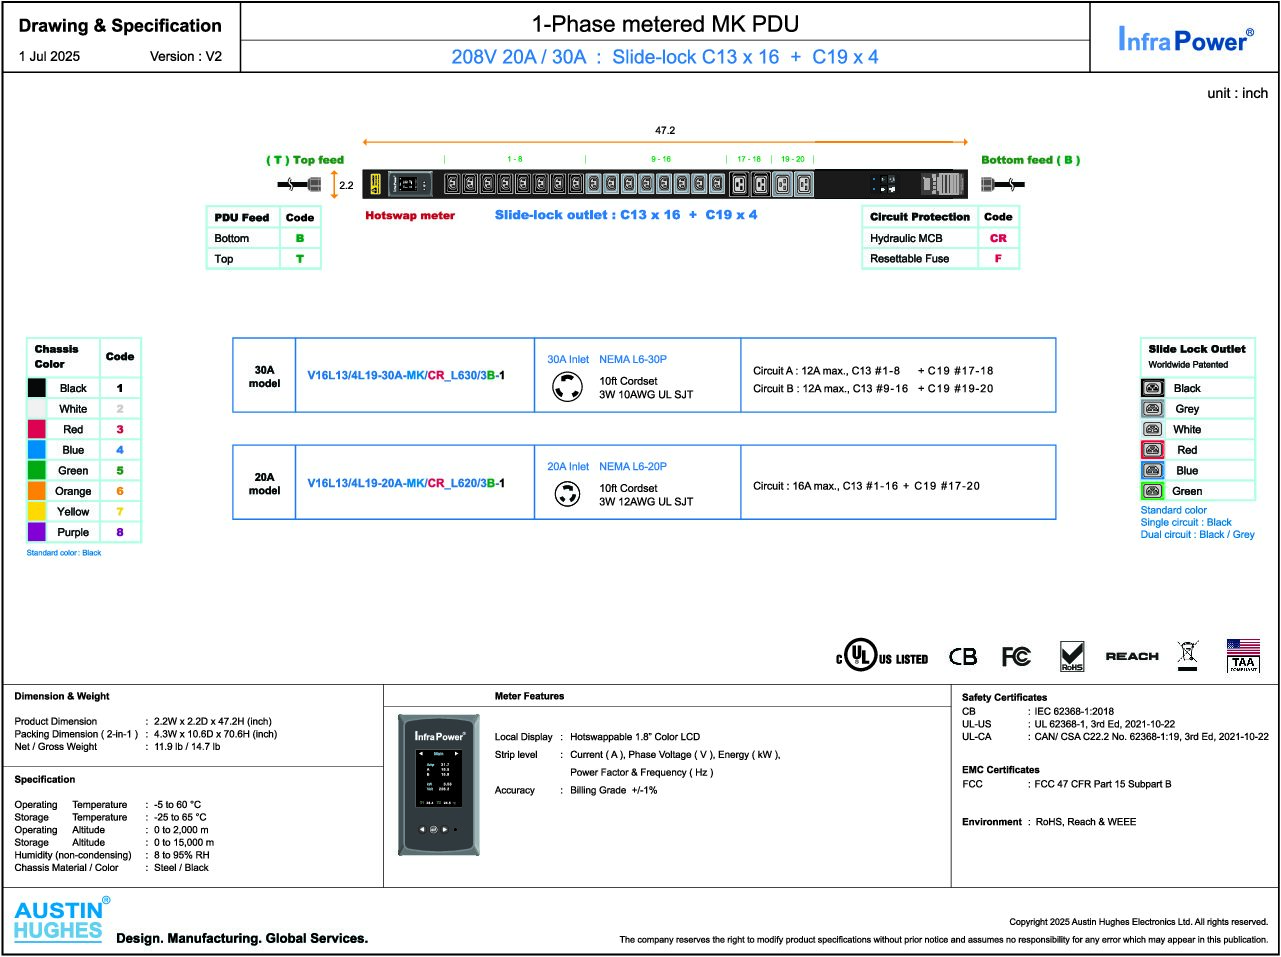Click 'Circuit B : 12A max.' line

pos(873,389)
